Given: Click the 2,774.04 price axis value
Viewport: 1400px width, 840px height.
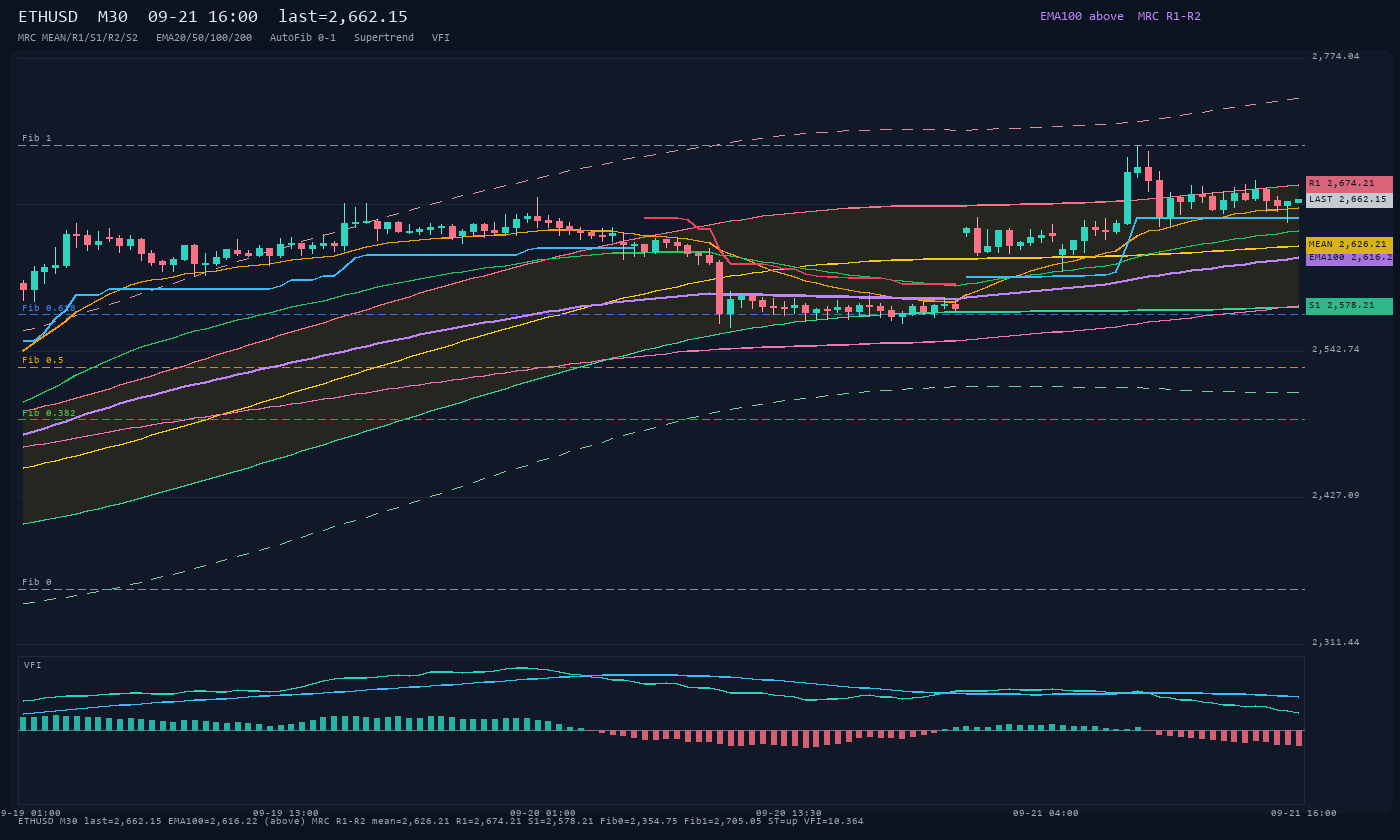Looking at the screenshot, I should (1336, 57).
